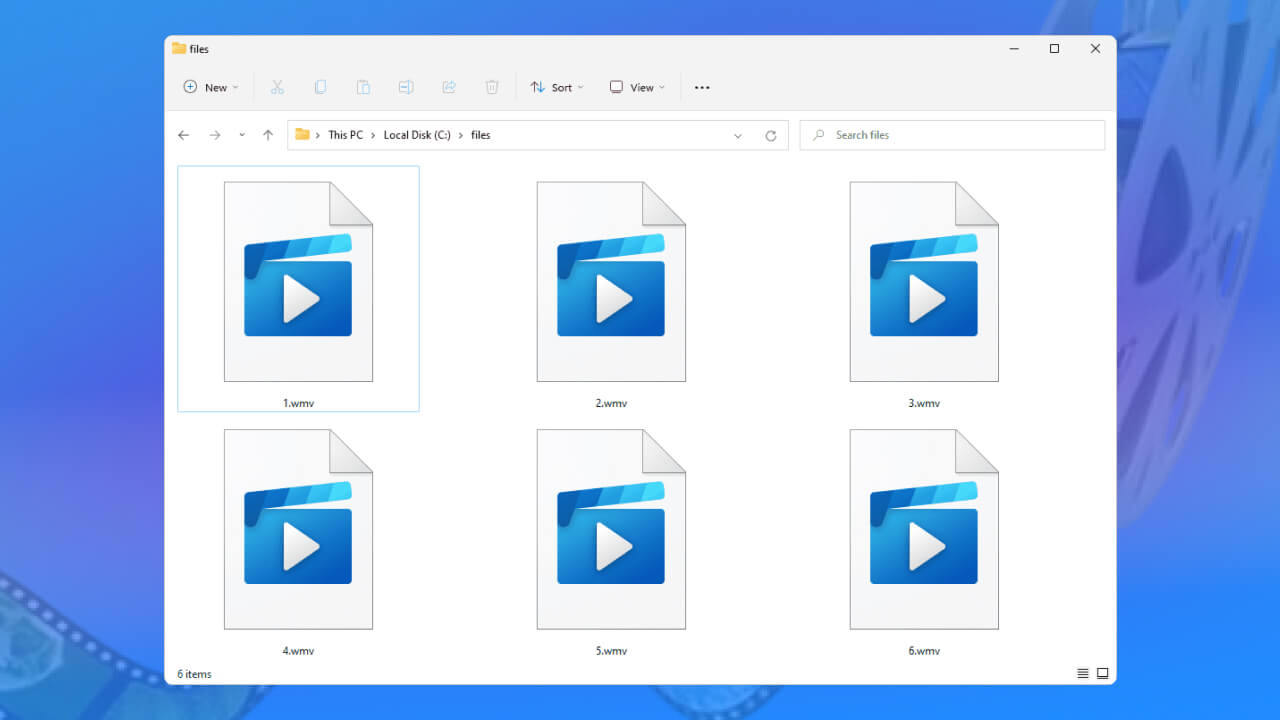Switch to large thumbnails view in status bar
This screenshot has height=720, width=1280.
(x=1102, y=674)
